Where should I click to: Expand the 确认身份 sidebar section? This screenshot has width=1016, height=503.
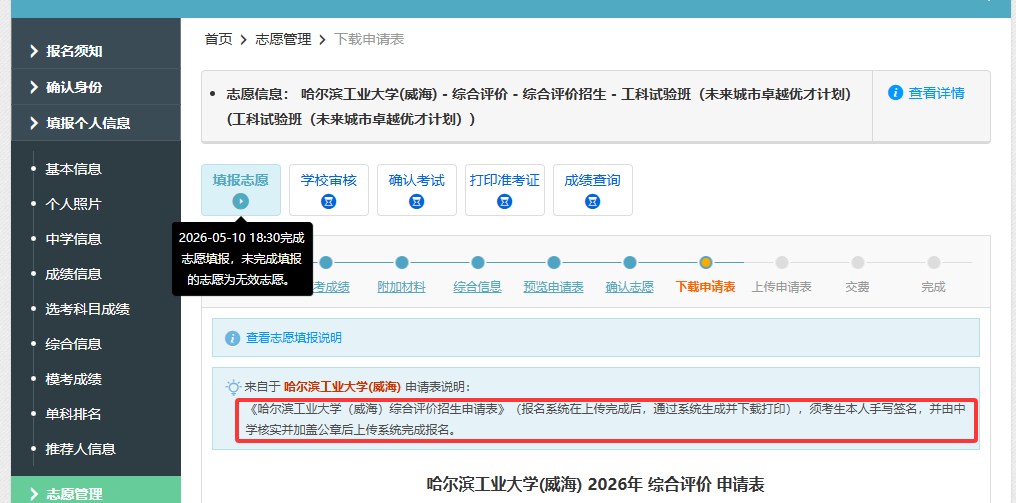pos(96,87)
